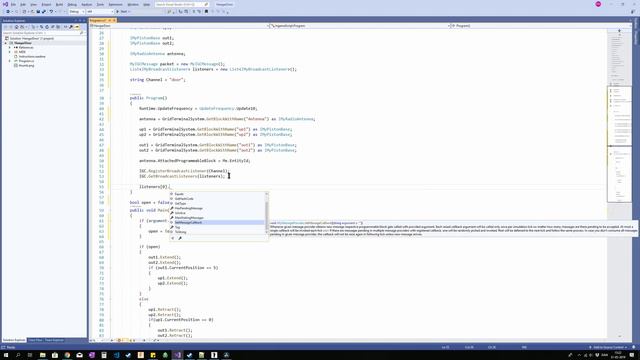Click the account avatar in title bar
The image size is (640, 360).
(x=598, y=4)
